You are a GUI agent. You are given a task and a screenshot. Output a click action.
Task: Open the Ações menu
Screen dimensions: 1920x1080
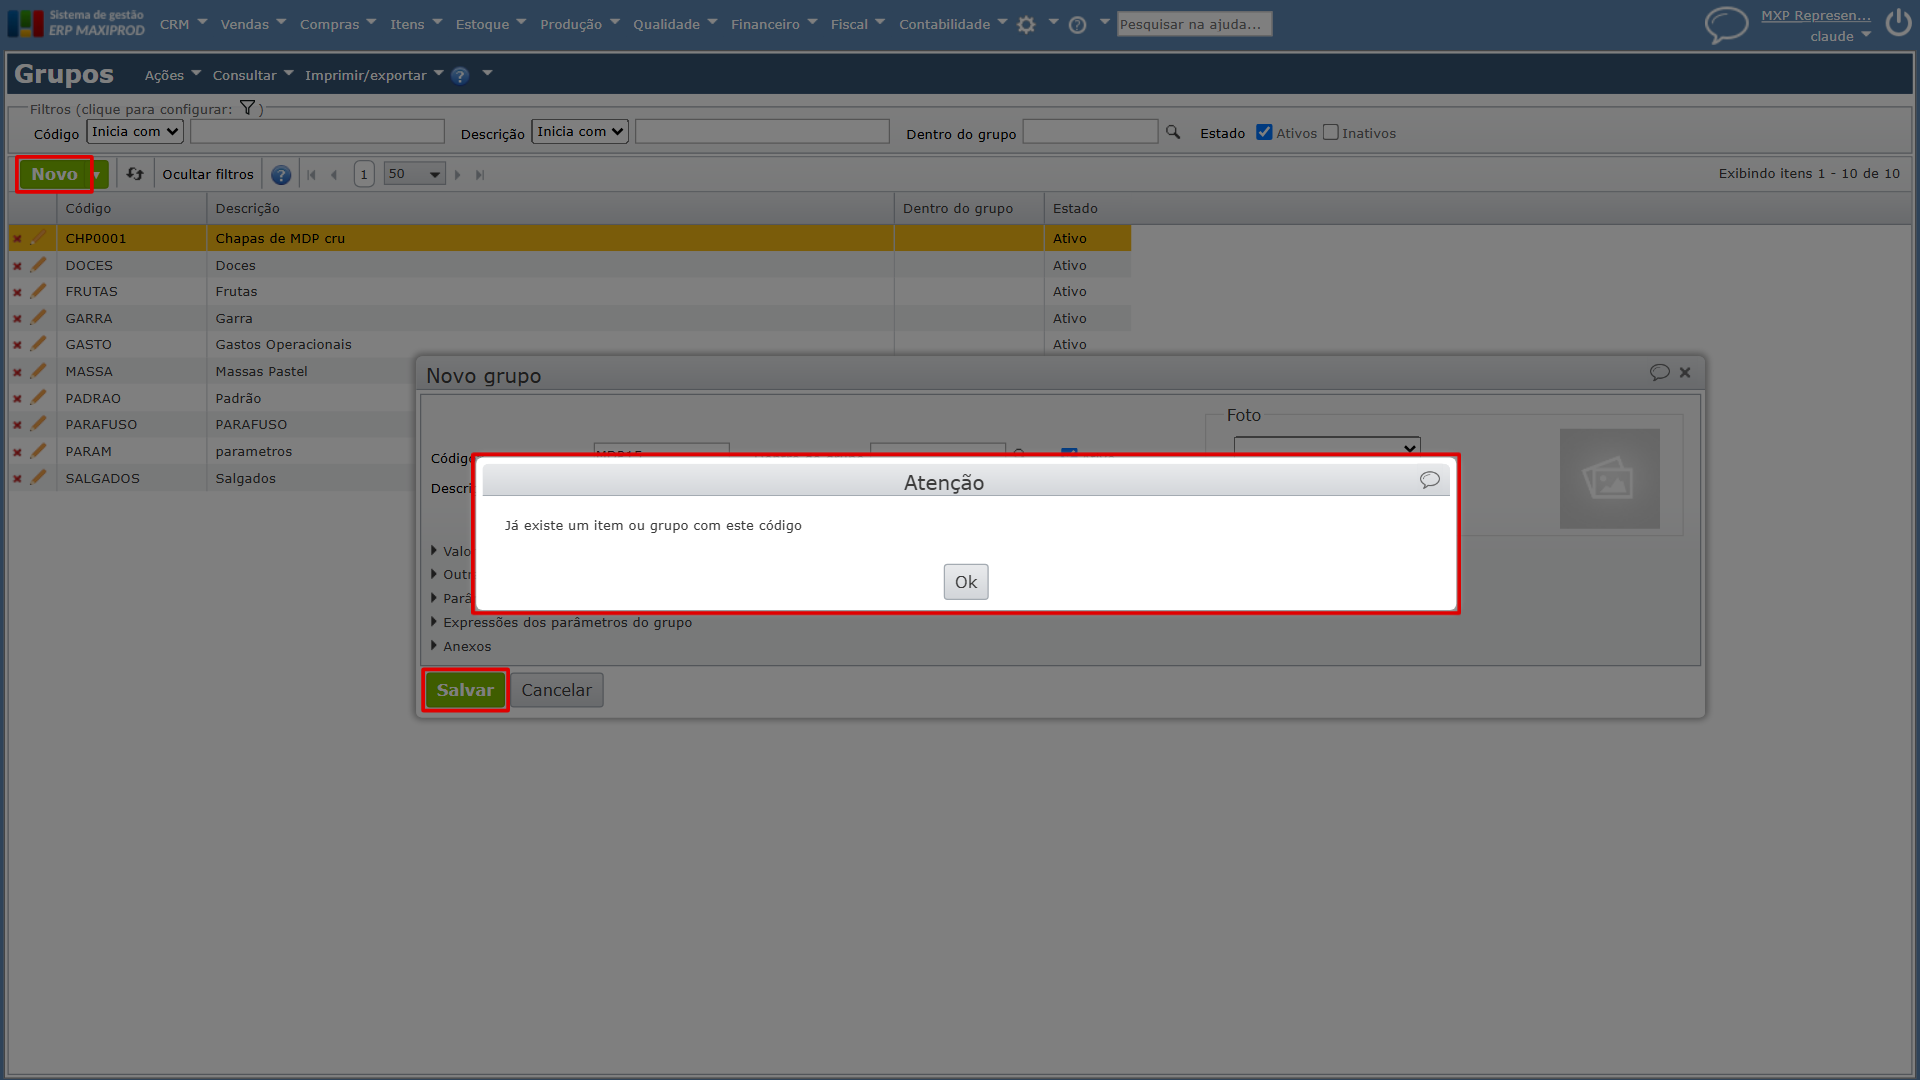pos(172,75)
